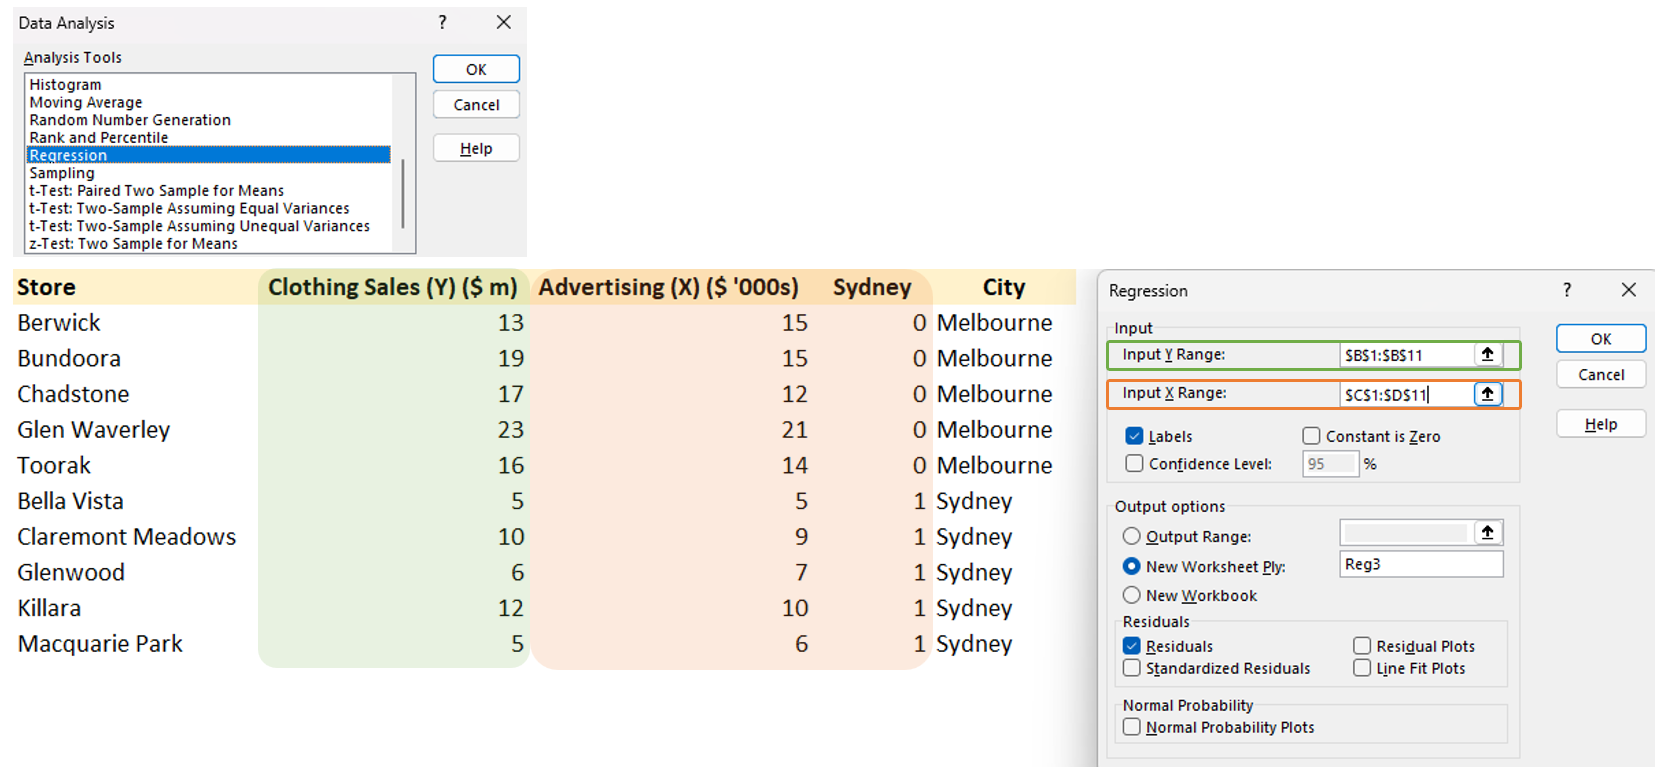Click Help in the Data Analysis dialog
Image resolution: width=1663 pixels, height=776 pixels.
click(x=476, y=148)
